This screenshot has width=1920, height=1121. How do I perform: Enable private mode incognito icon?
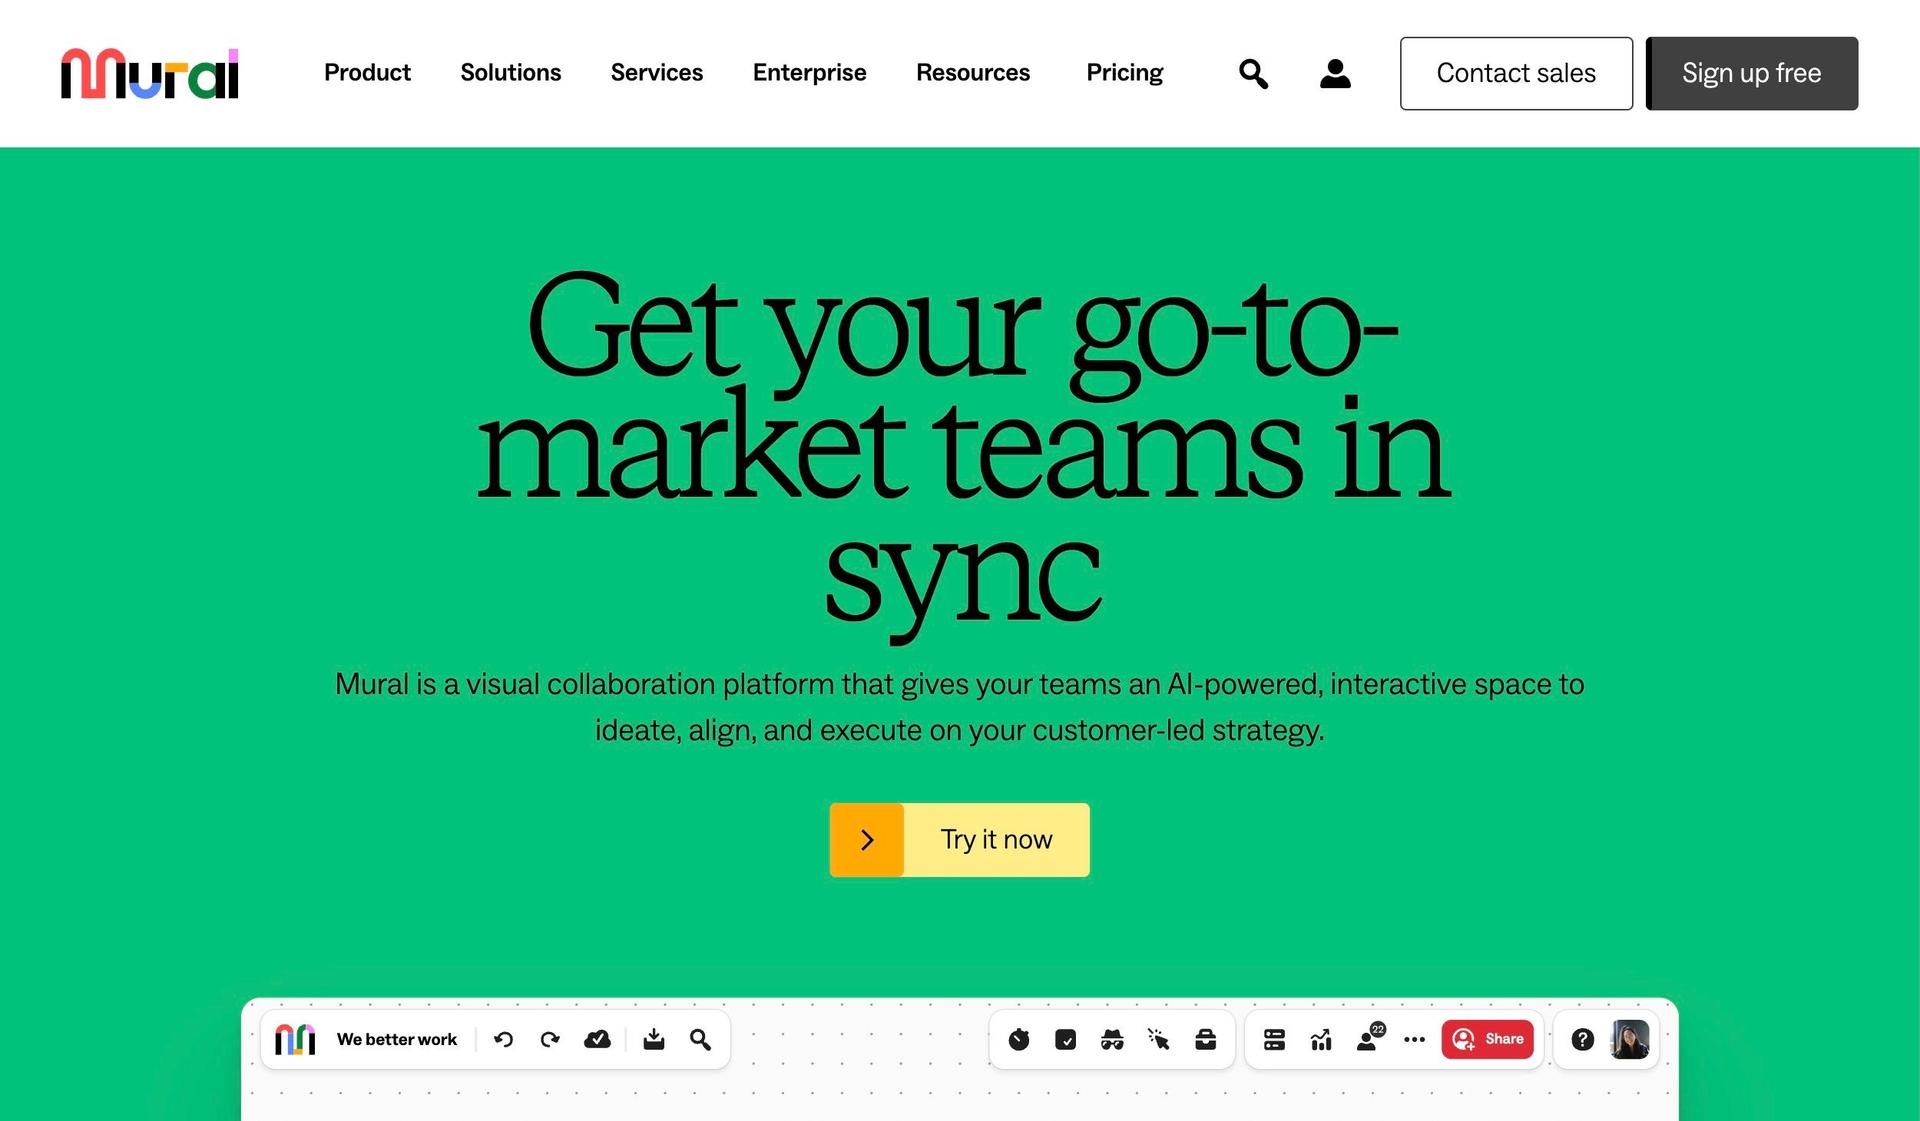[1112, 1040]
